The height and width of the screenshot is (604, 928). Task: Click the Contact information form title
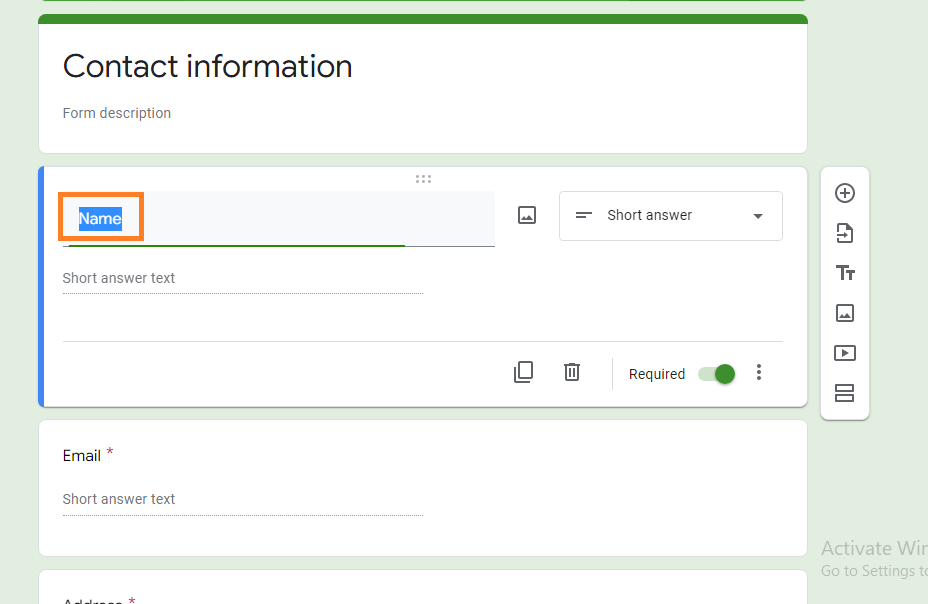tap(208, 66)
